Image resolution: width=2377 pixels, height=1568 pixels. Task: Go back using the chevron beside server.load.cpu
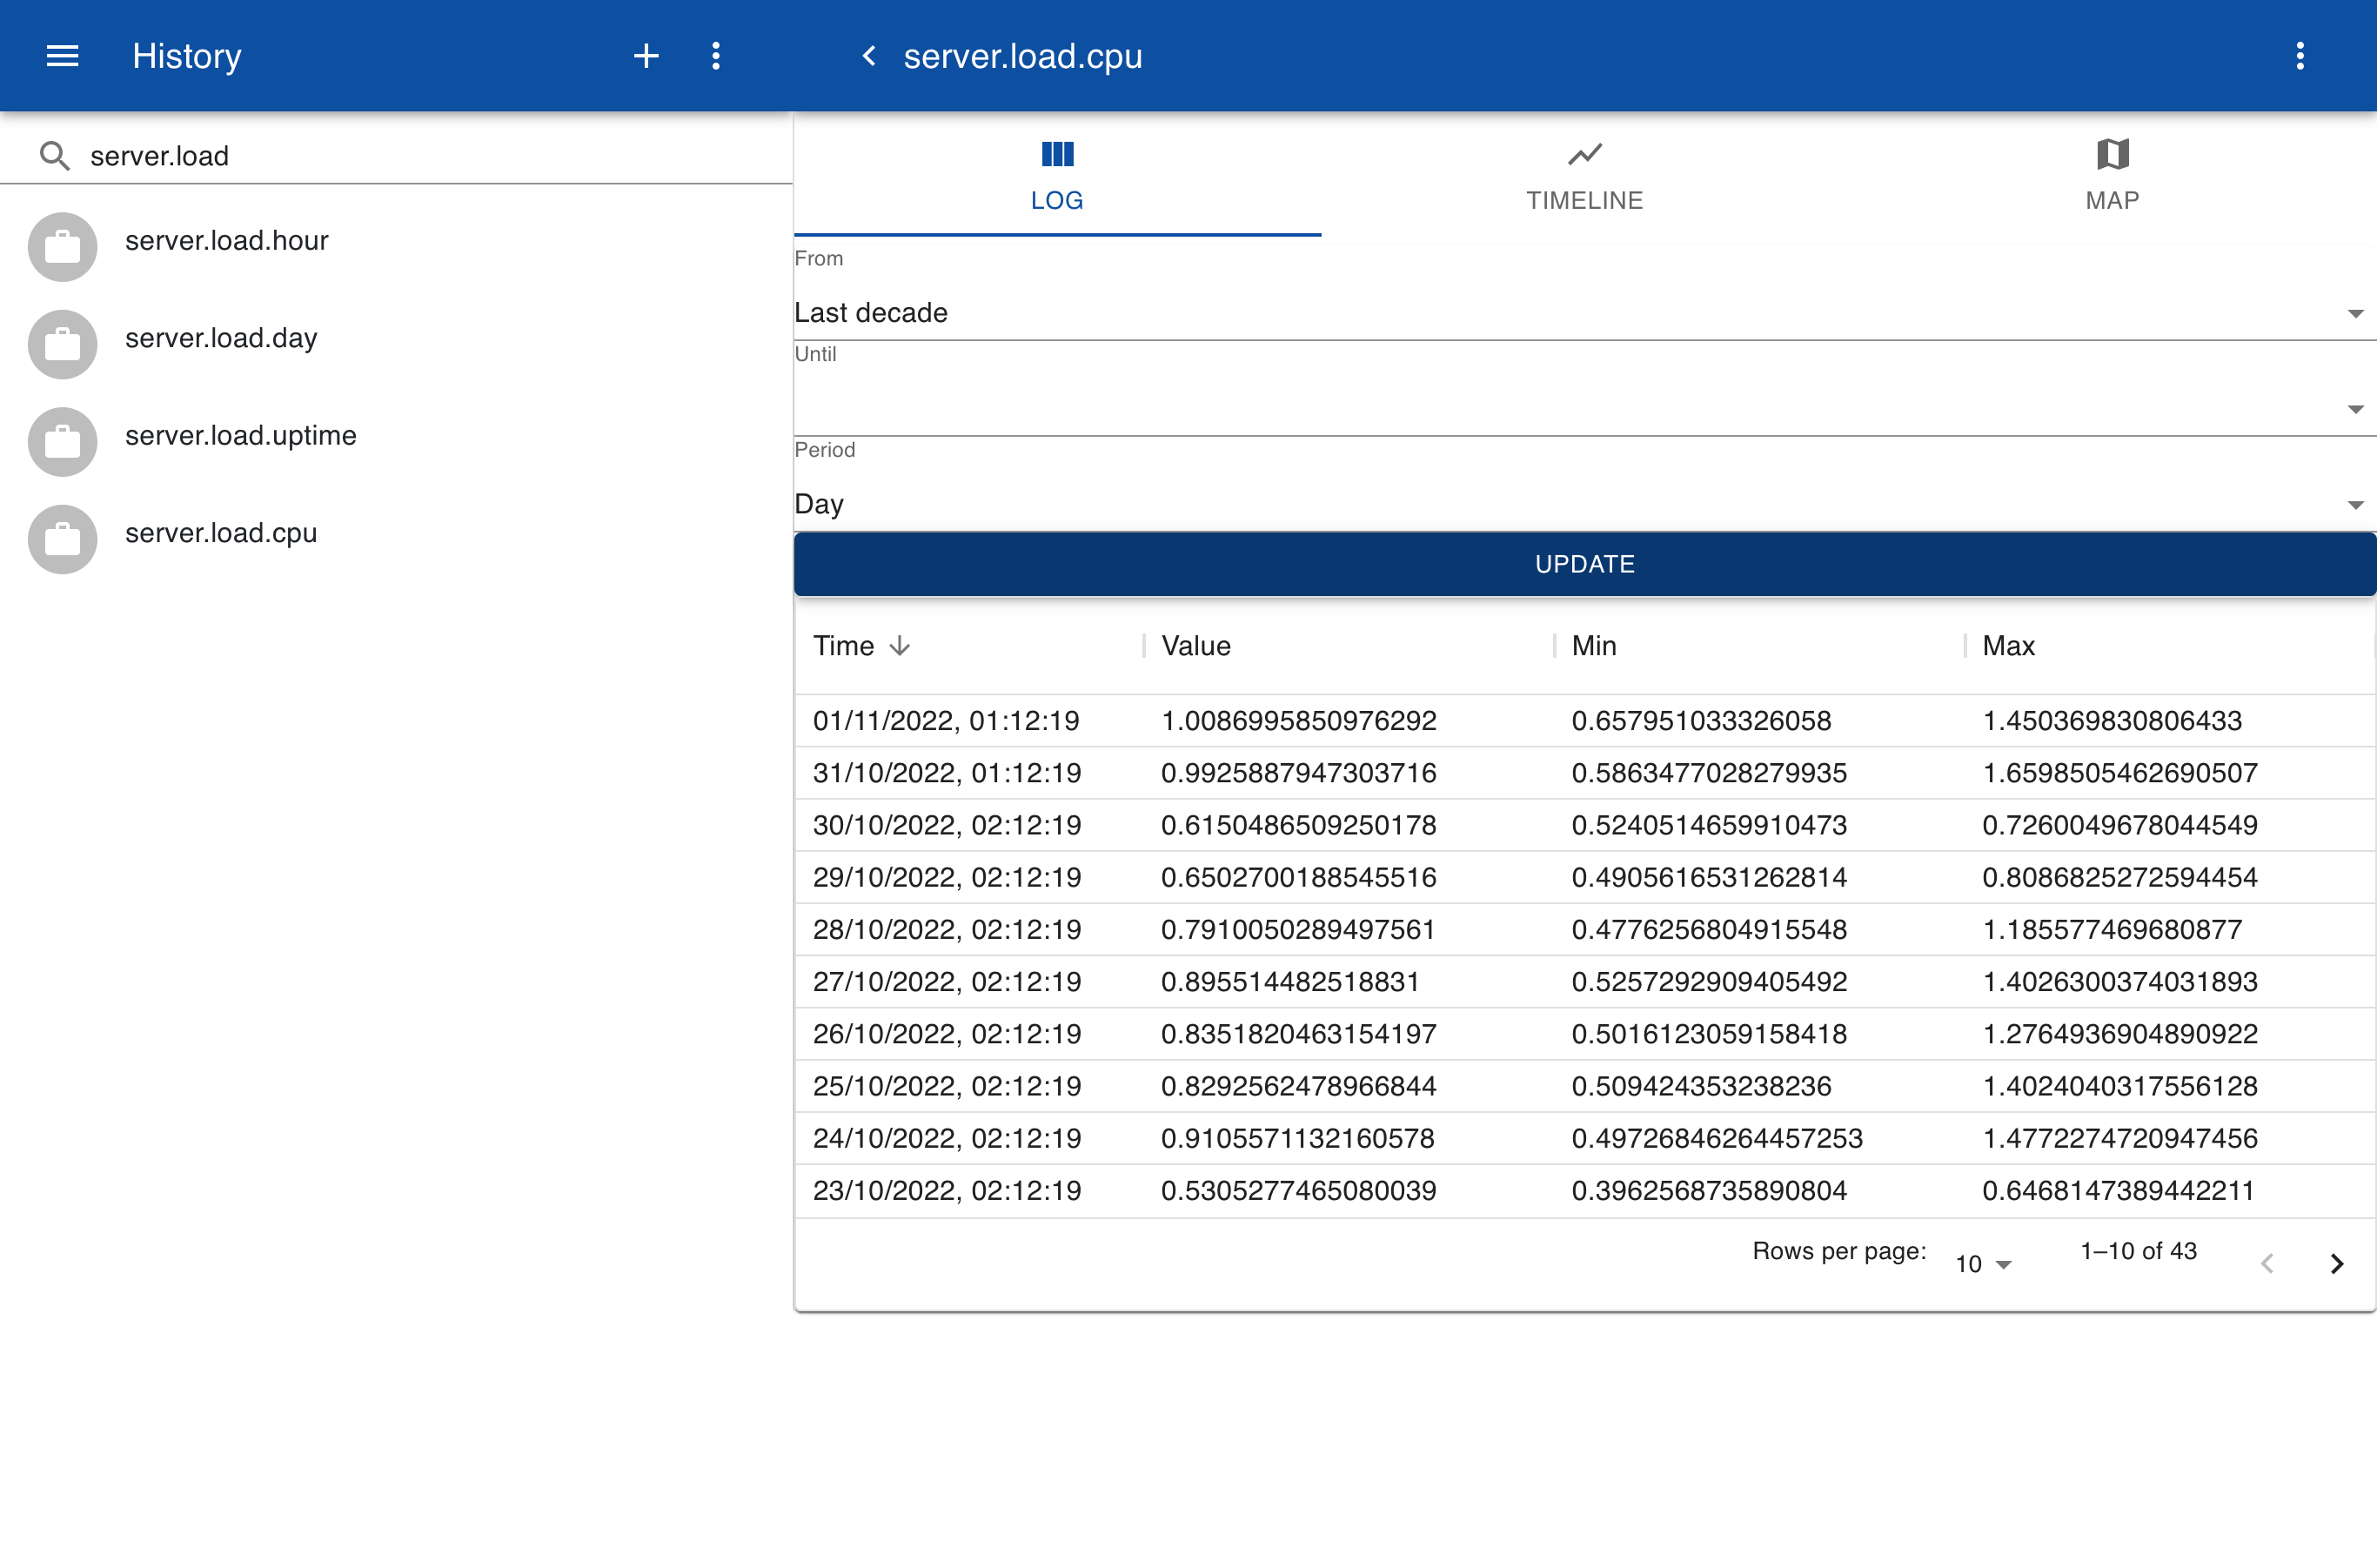[x=869, y=56]
